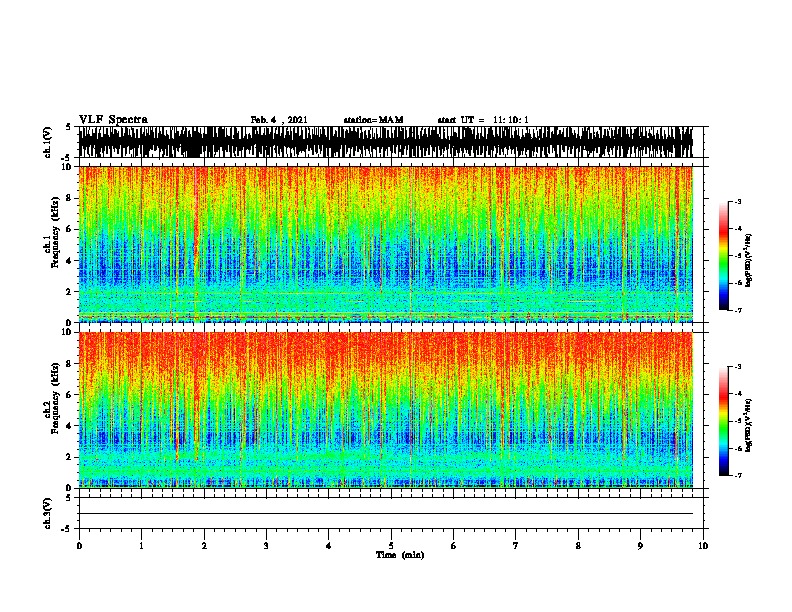
Task: Click the "-3" label on ch.2 color bar
Action: [x=738, y=367]
